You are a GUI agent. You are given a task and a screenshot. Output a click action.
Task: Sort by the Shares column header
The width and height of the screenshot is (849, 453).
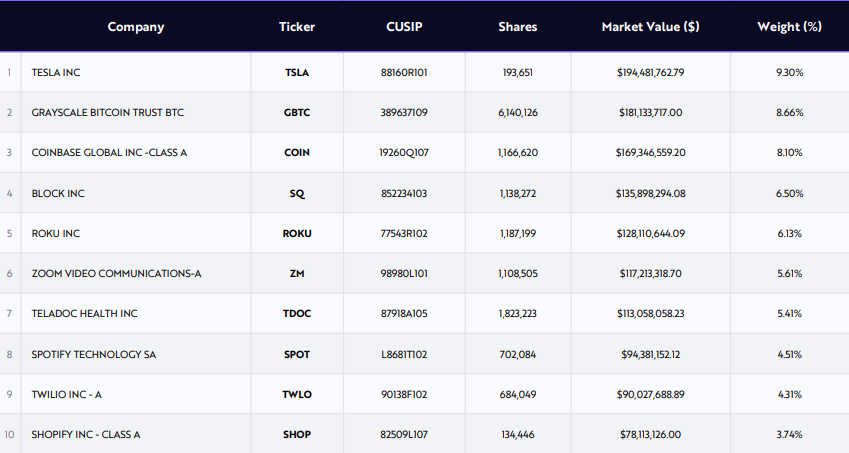(x=518, y=27)
